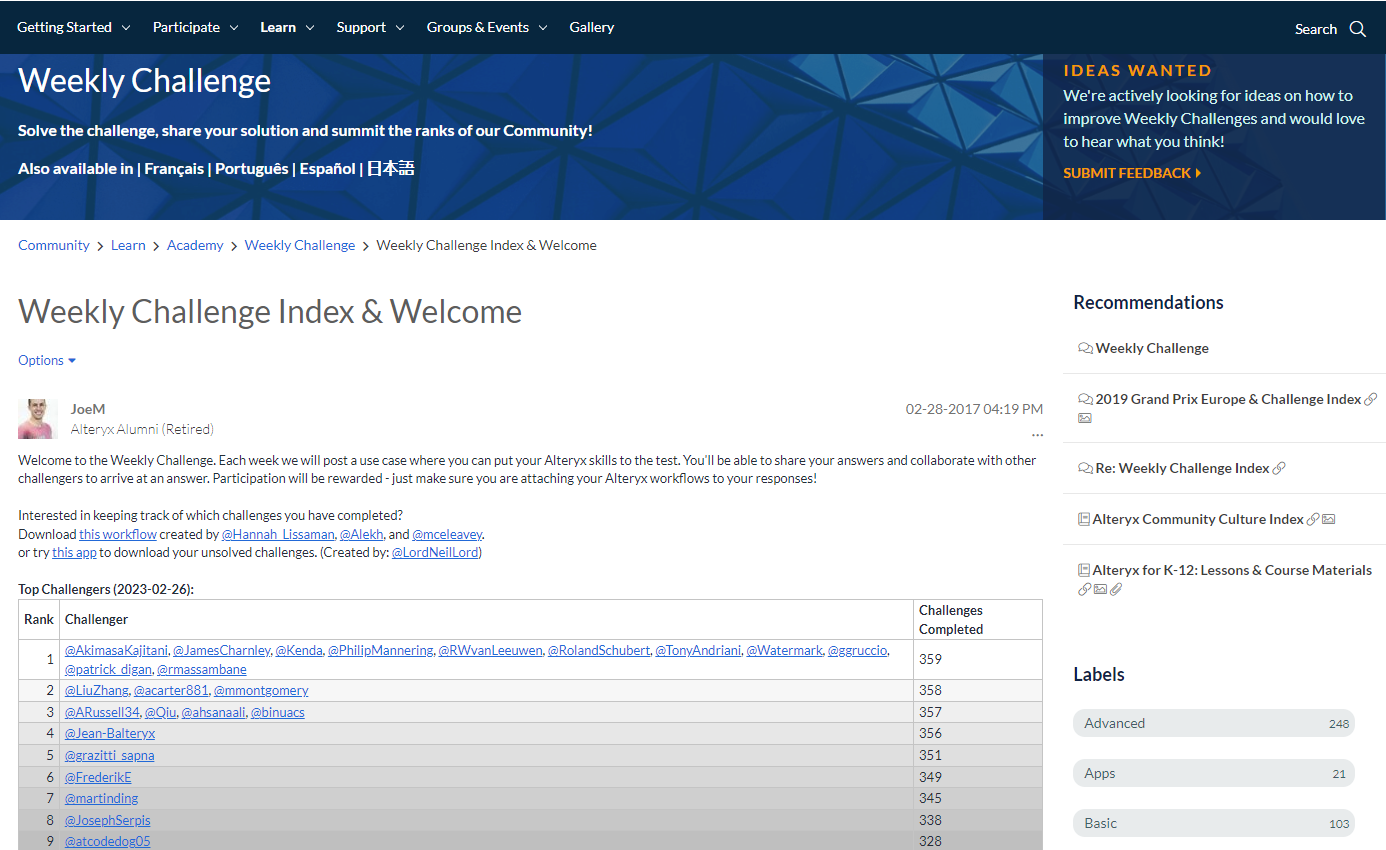
Task: Click the JoeM author name
Action: (88, 409)
